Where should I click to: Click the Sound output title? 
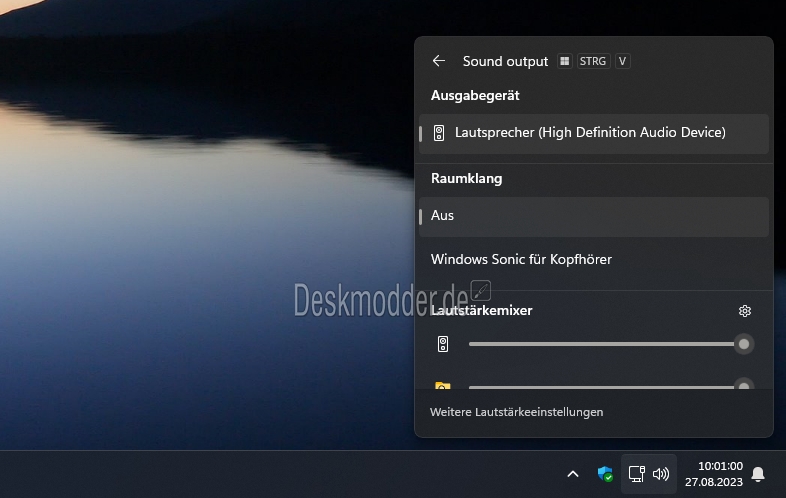[505, 61]
